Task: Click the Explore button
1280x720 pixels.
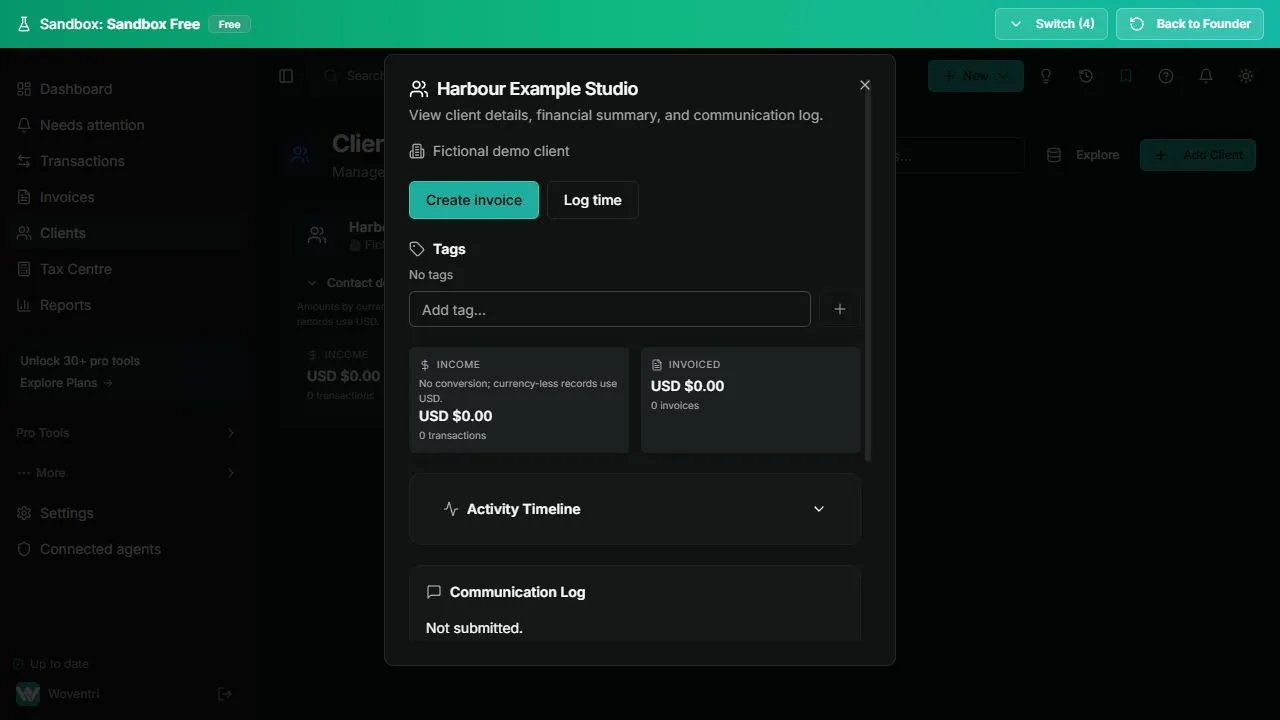Action: [1083, 155]
